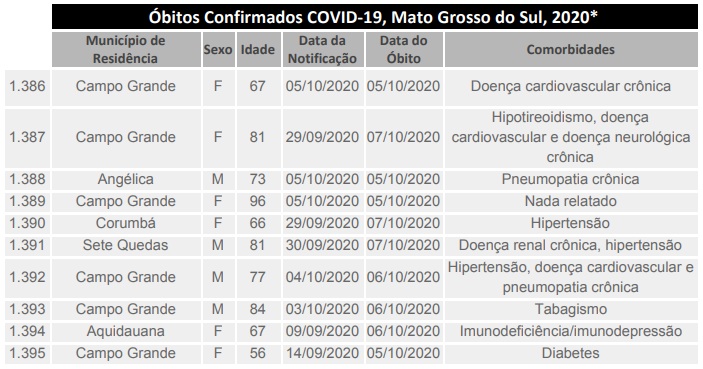Click row number 1.395
Viewport: 703px width, 369px height.
[x=27, y=353]
